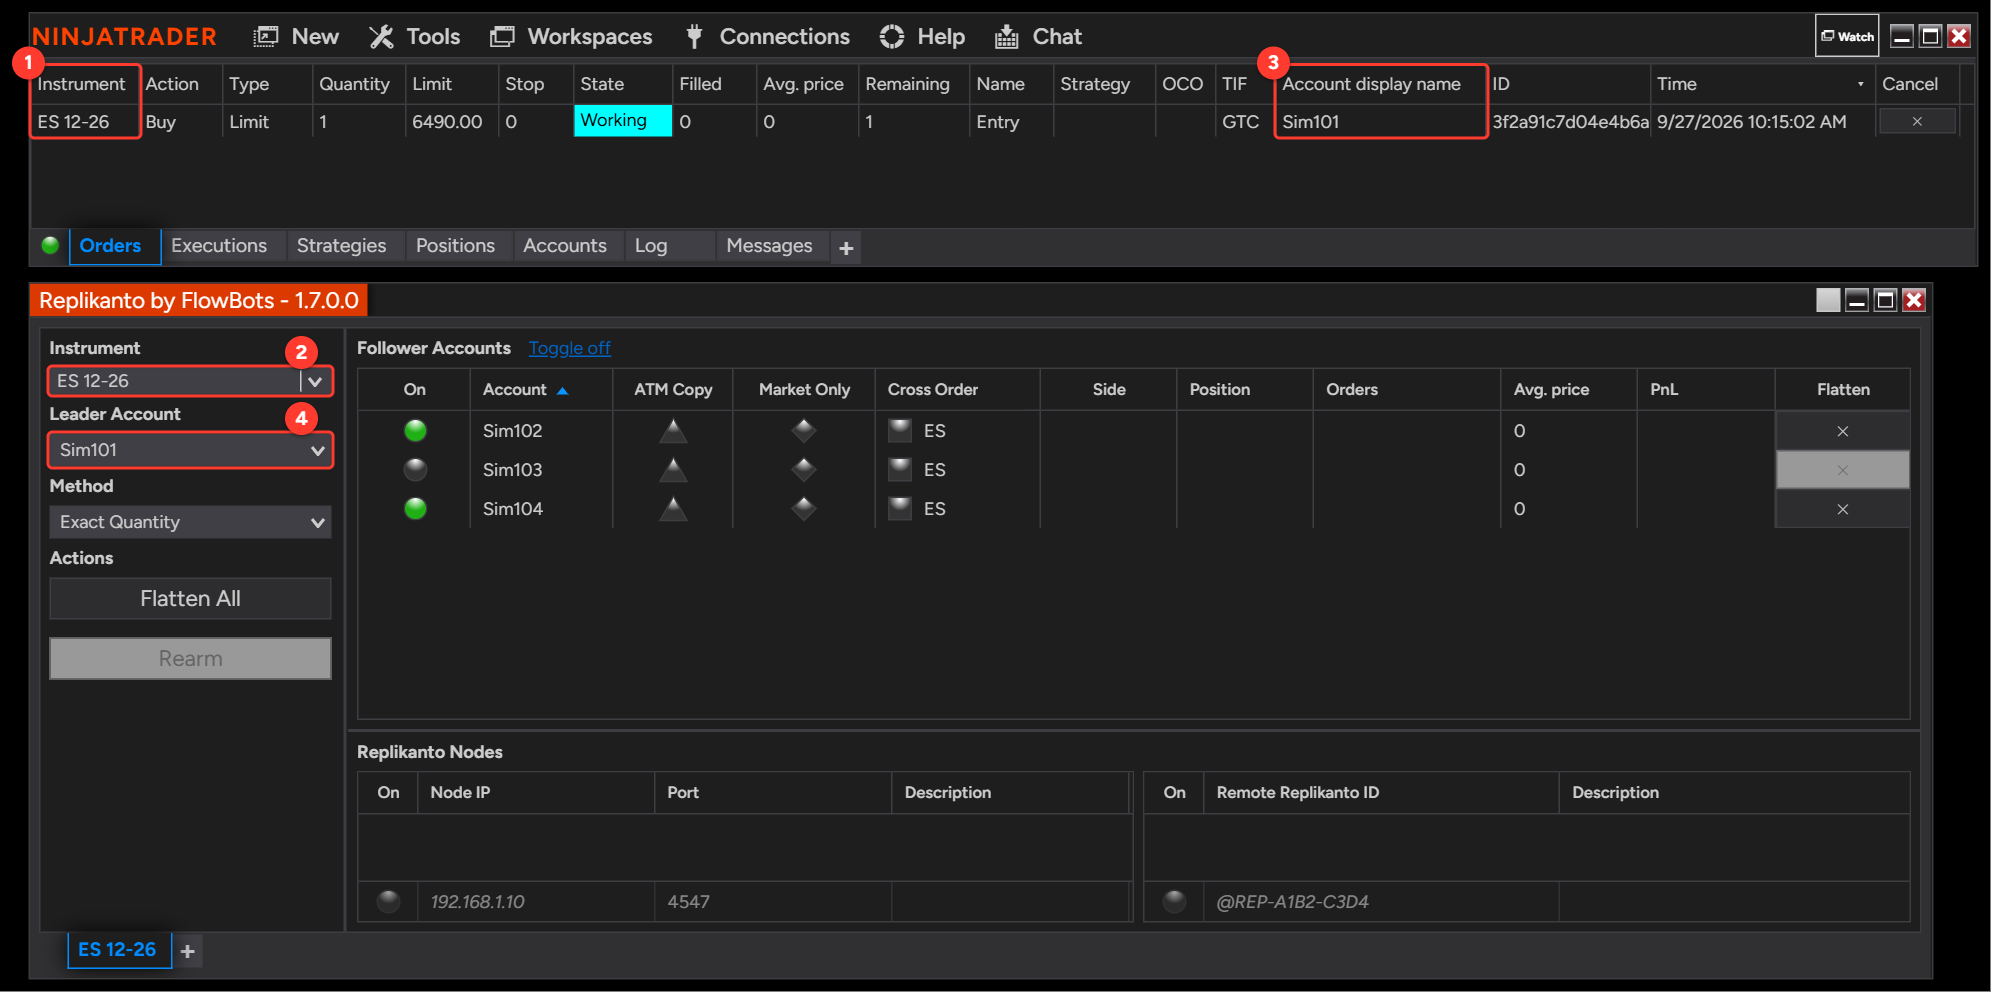The image size is (1991, 992).
Task: Cancel the ES 12-26 working order
Action: coord(1917,121)
